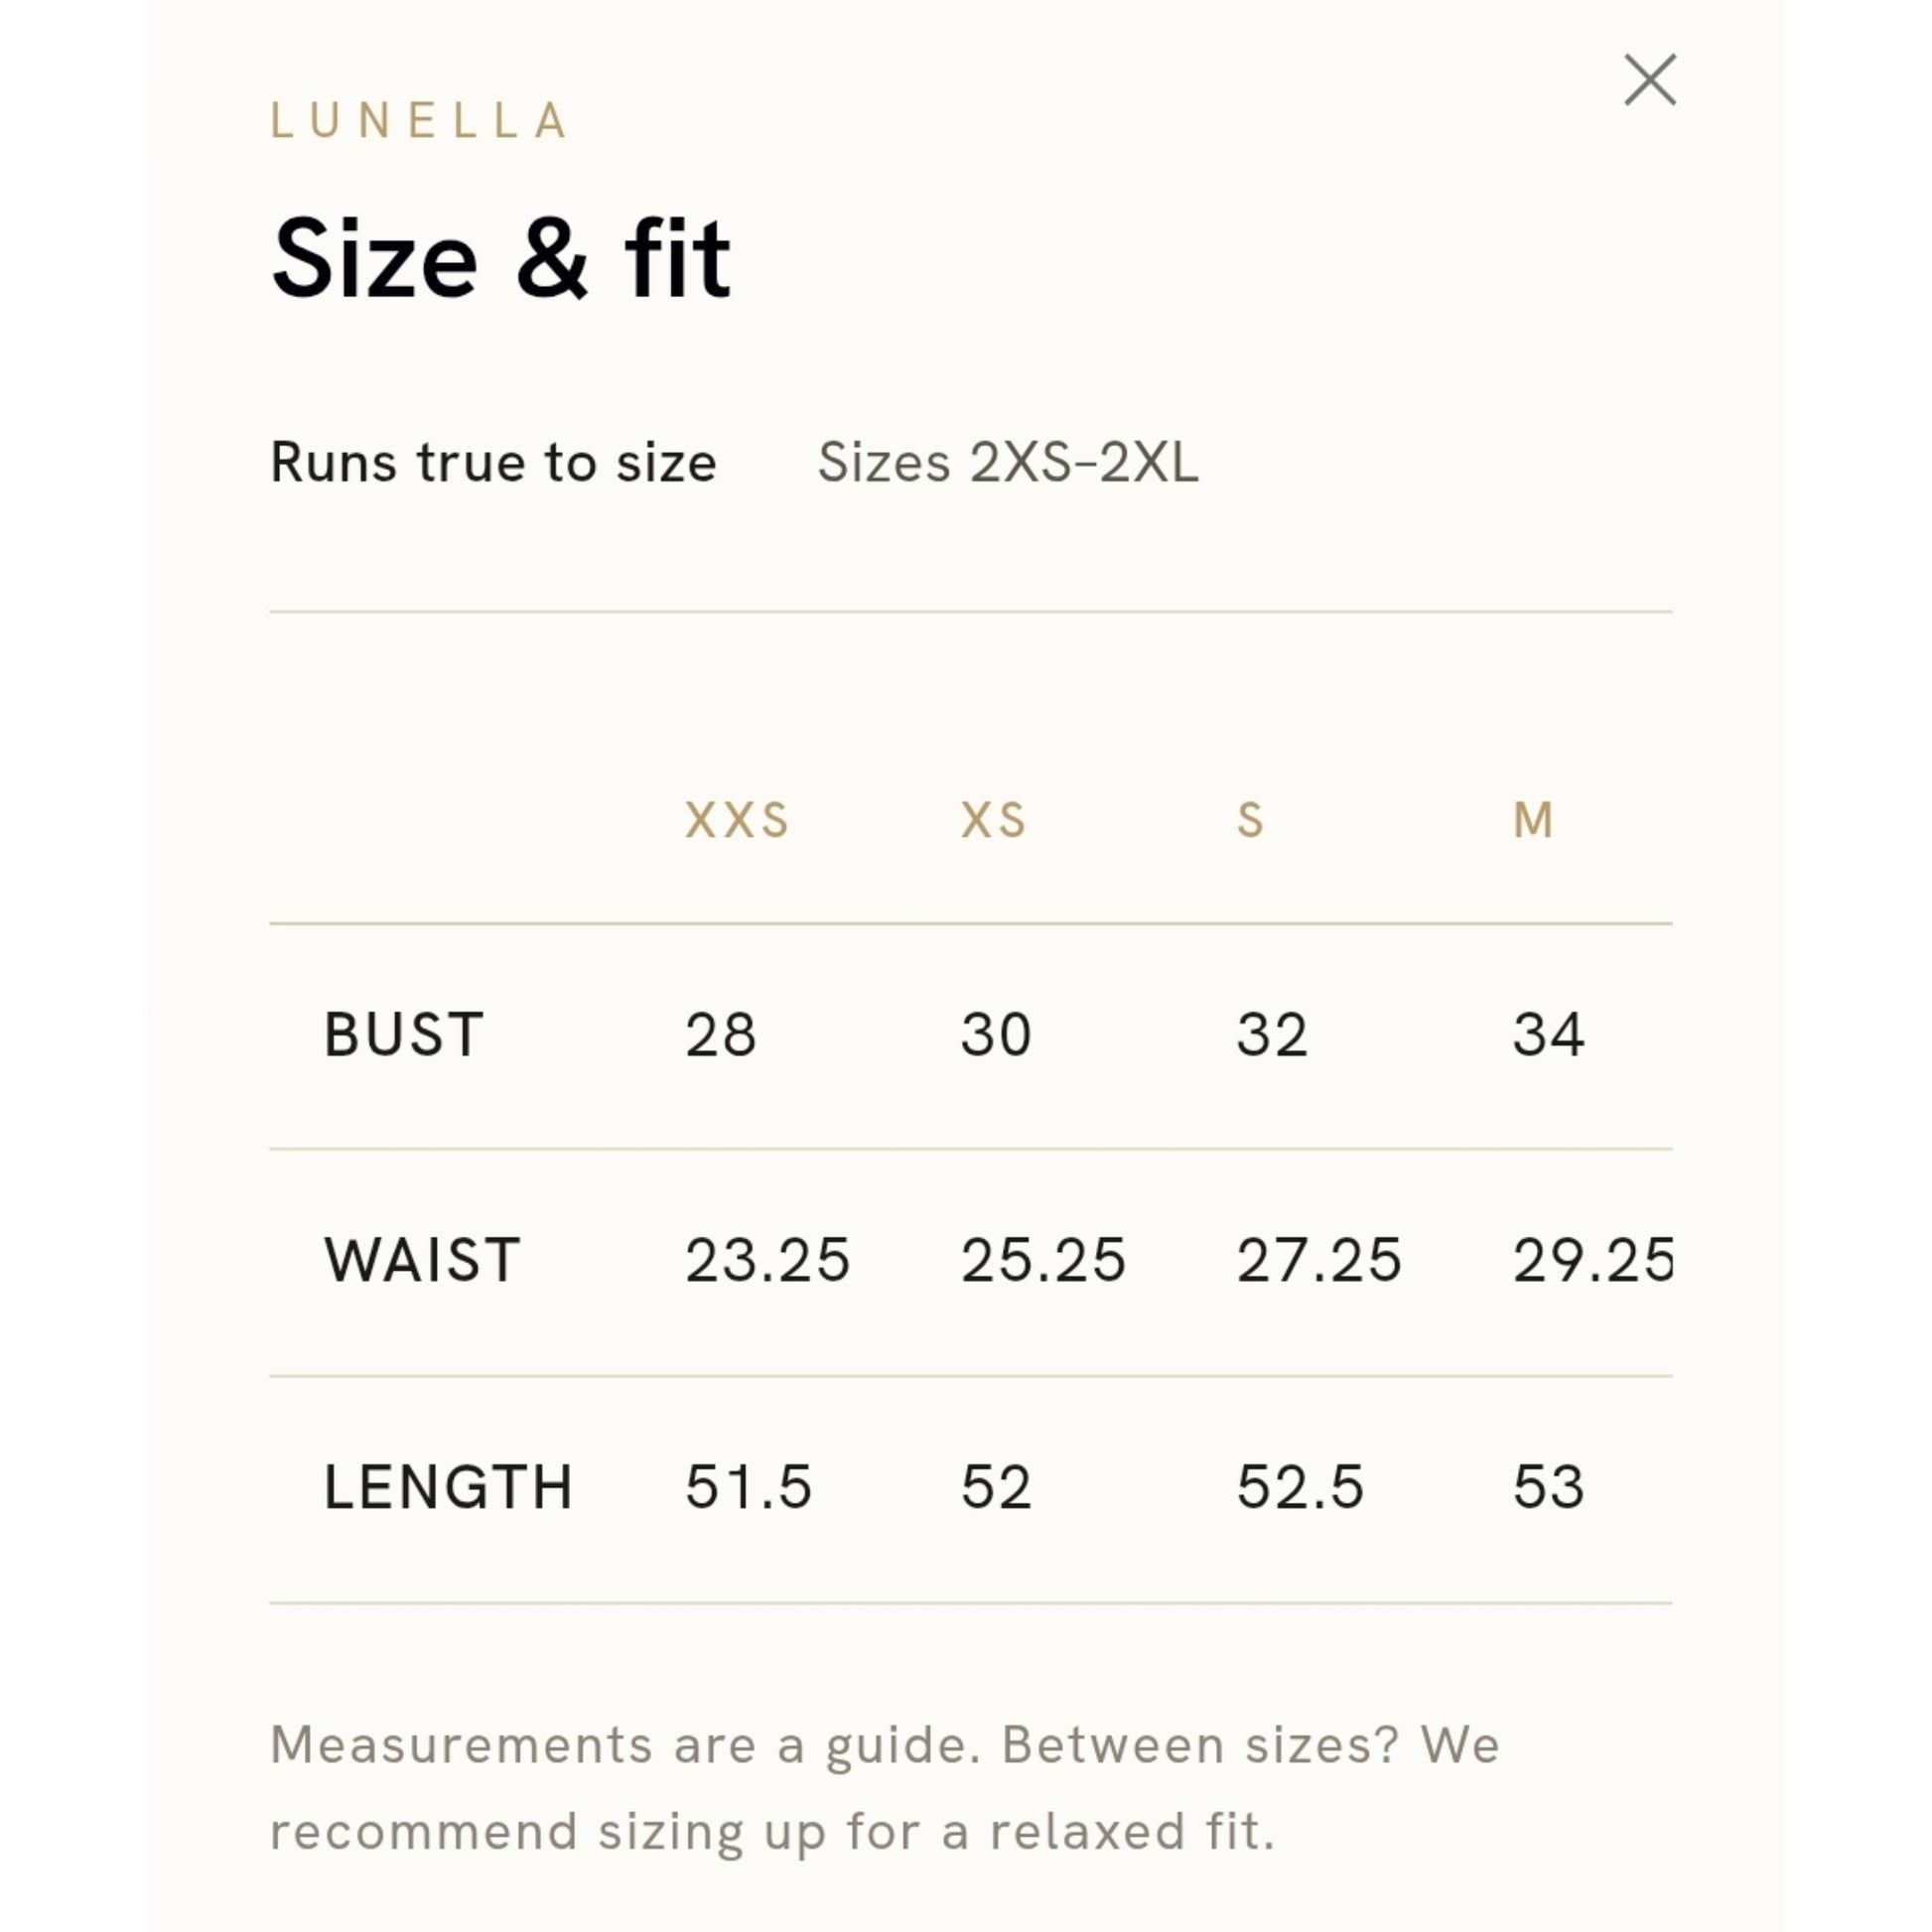1932x1932 pixels.
Task: Select the XXS size column header
Action: (737, 820)
